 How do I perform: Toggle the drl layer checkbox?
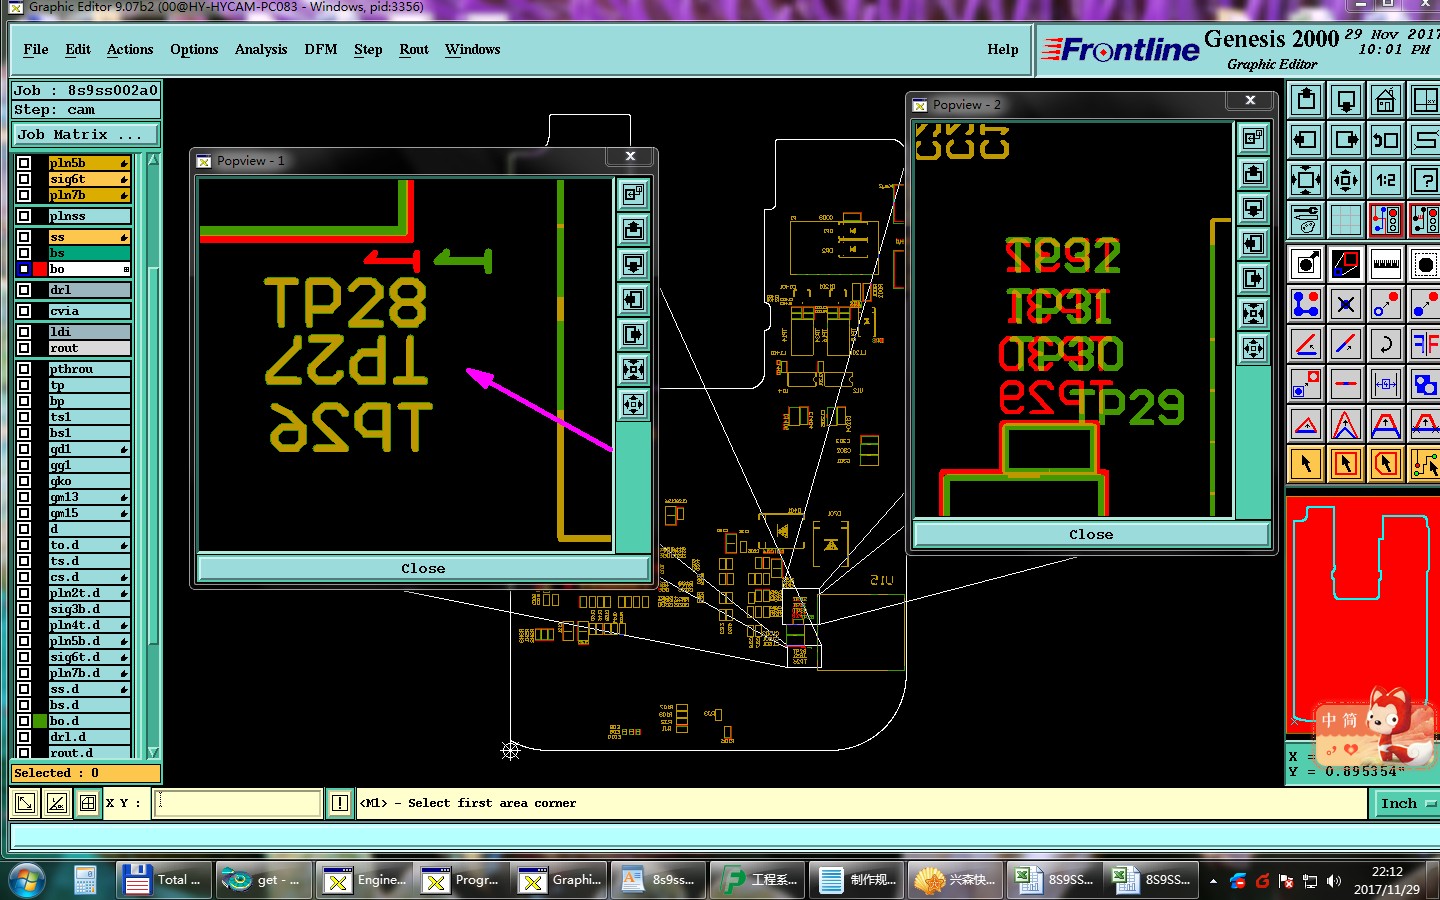click(24, 290)
